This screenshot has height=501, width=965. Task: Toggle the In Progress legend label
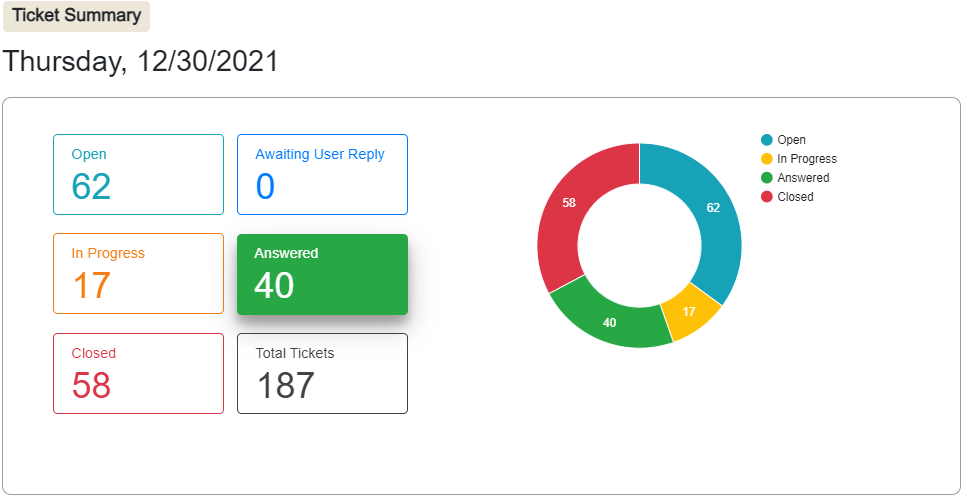(806, 159)
